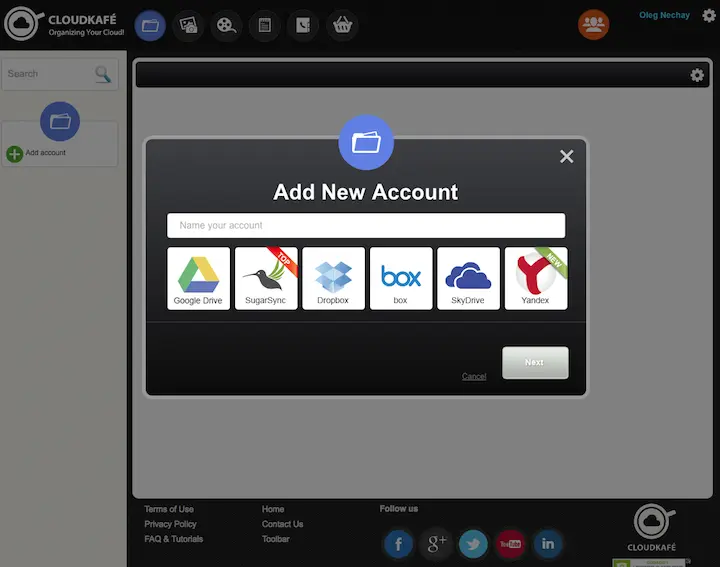Open the Oleg Nechay user name
Viewport: 720px width, 567px height.
[x=664, y=15]
